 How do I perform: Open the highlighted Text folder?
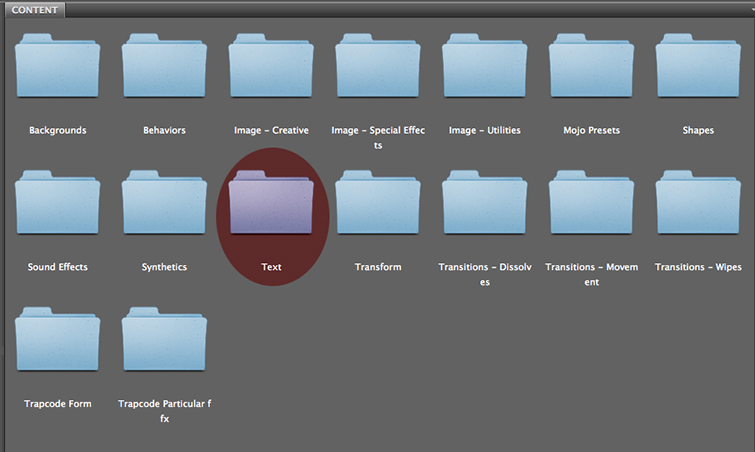[271, 205]
